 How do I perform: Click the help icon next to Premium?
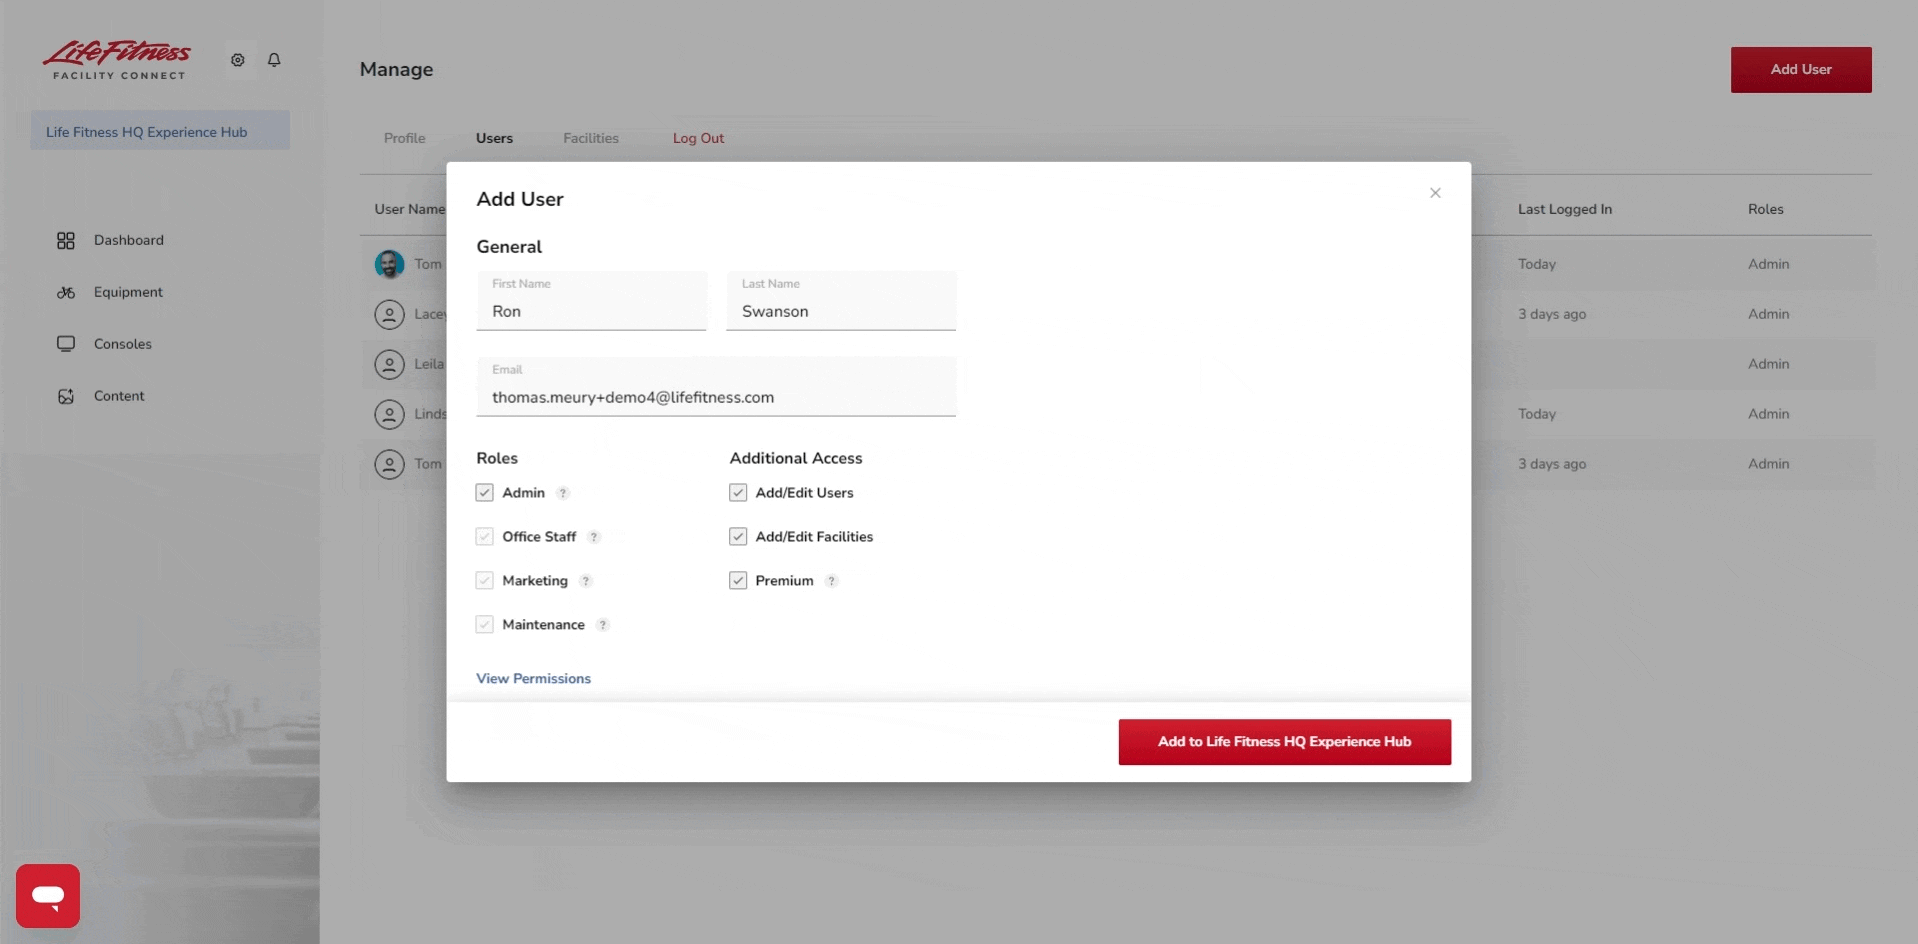click(831, 581)
